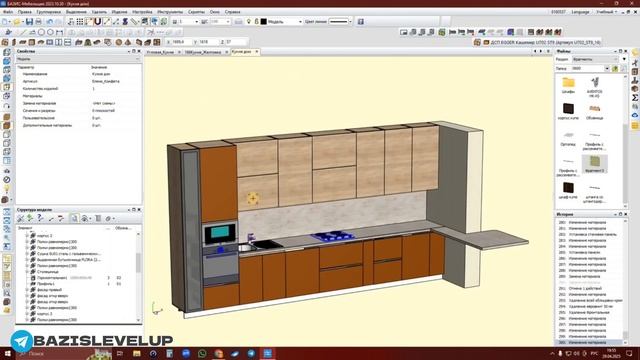Viewport: 640px width, 360px height.
Task: Click the Y coordinate input field
Action: pyautogui.click(x=208, y=42)
